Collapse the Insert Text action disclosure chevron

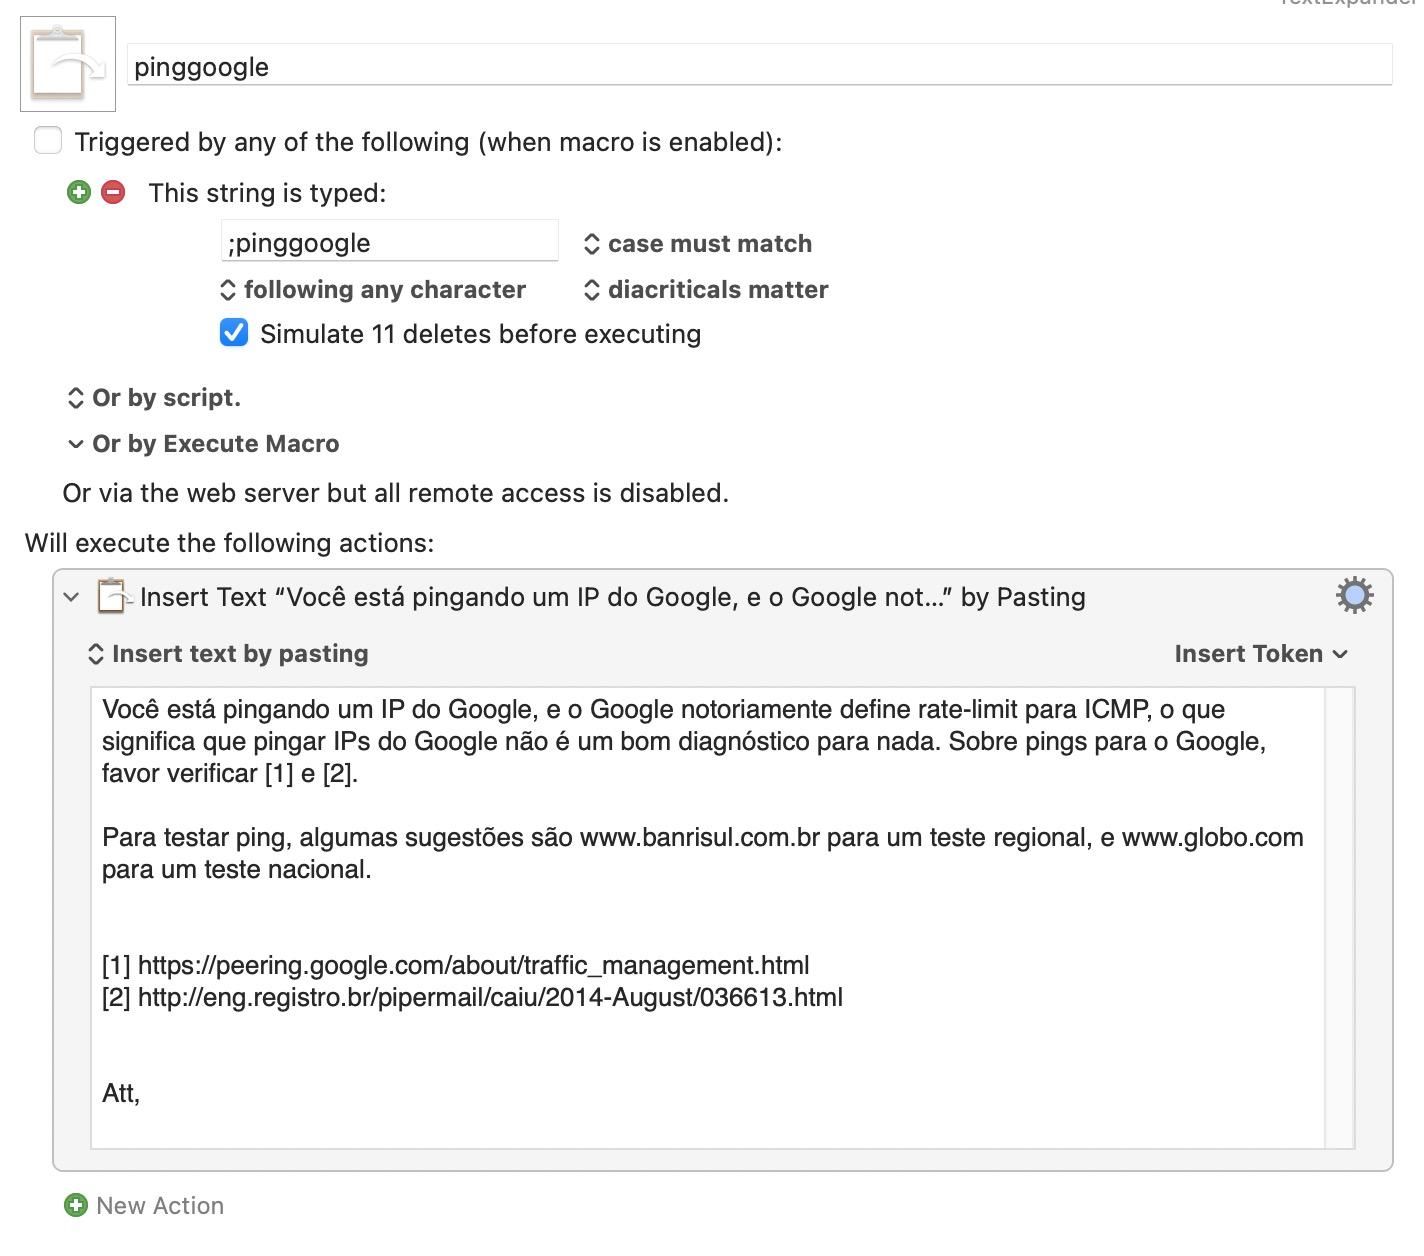click(71, 597)
